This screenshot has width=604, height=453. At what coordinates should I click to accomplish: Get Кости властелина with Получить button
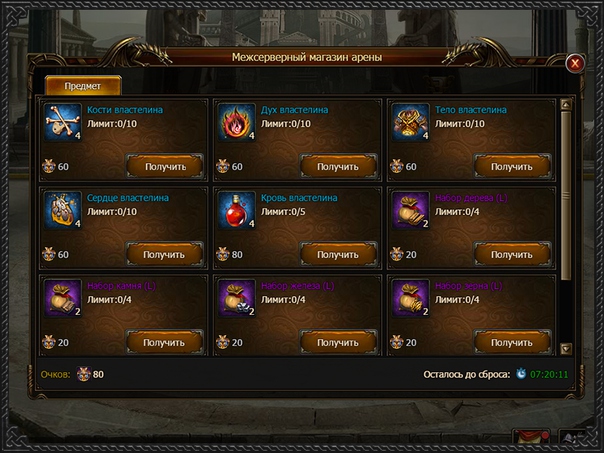[165, 166]
